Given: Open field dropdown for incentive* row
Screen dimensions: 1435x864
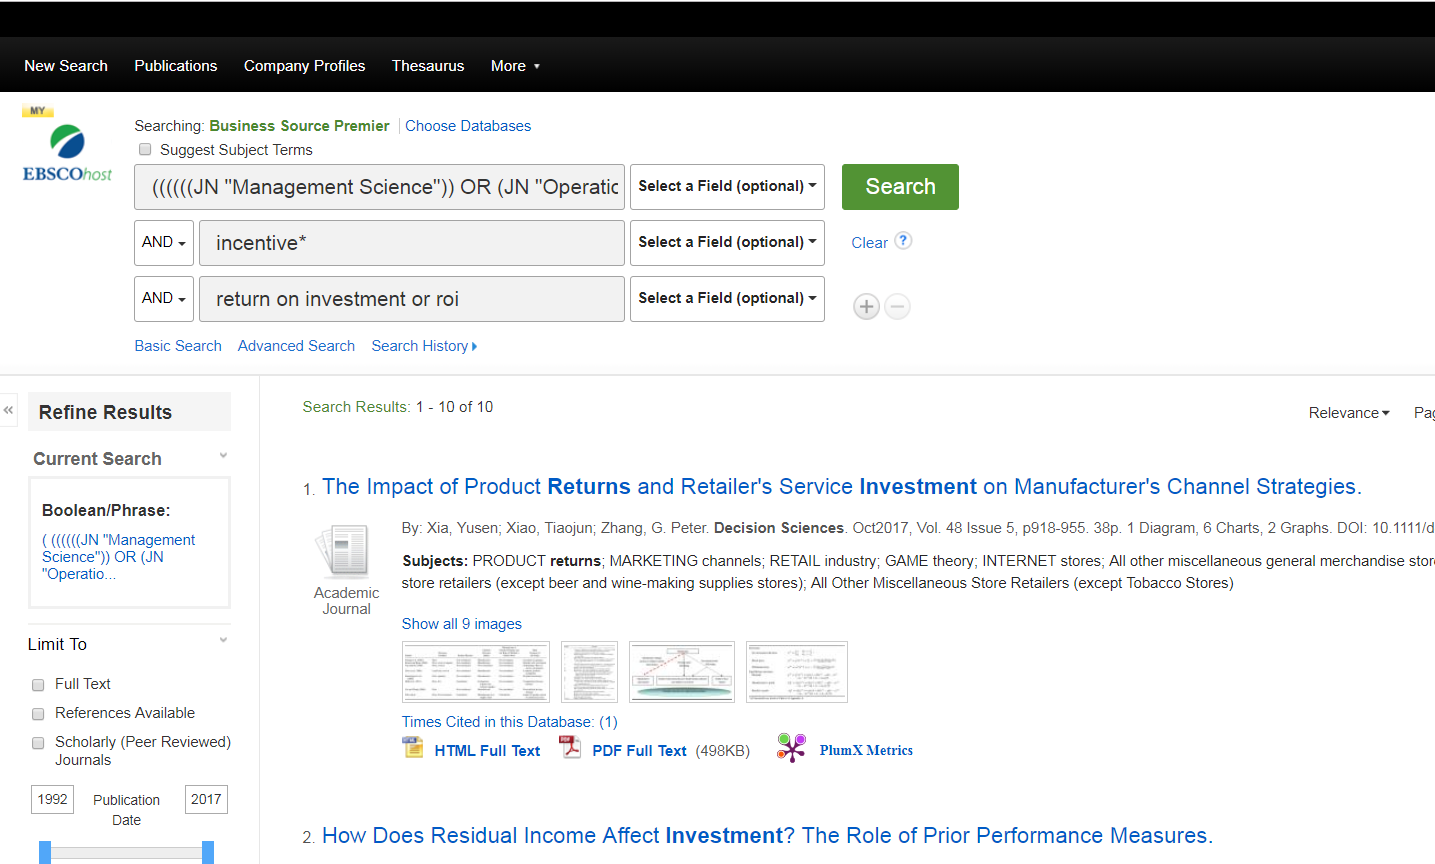Looking at the screenshot, I should click(727, 243).
